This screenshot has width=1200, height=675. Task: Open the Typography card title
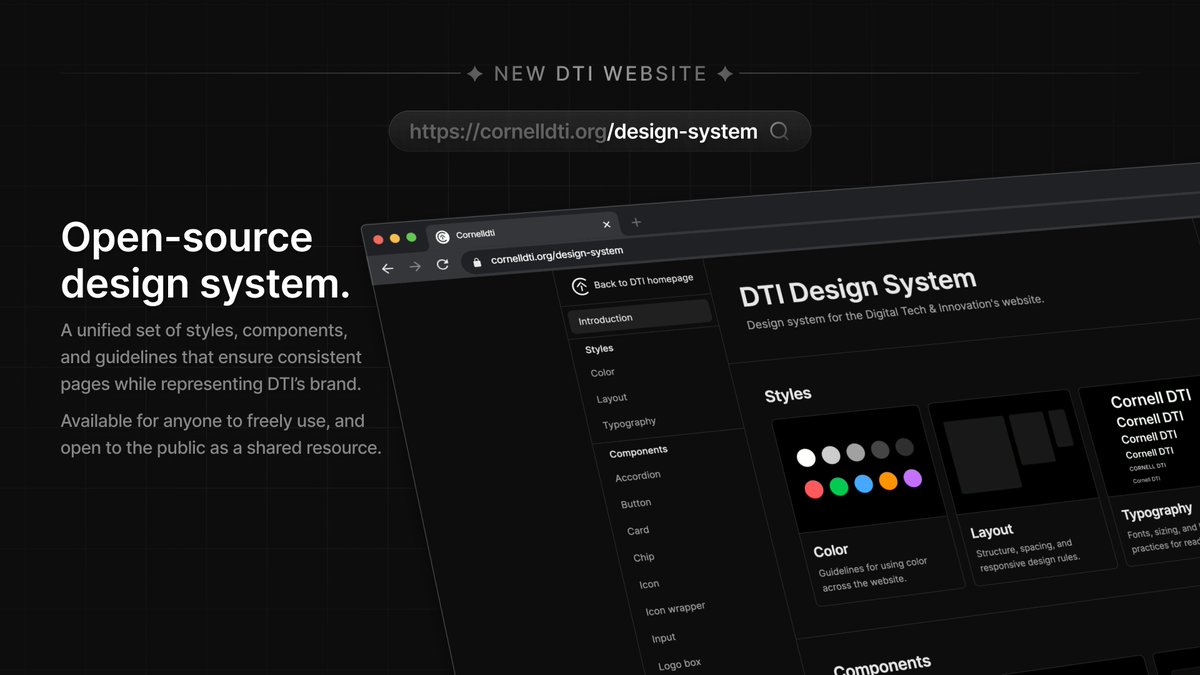click(1157, 512)
